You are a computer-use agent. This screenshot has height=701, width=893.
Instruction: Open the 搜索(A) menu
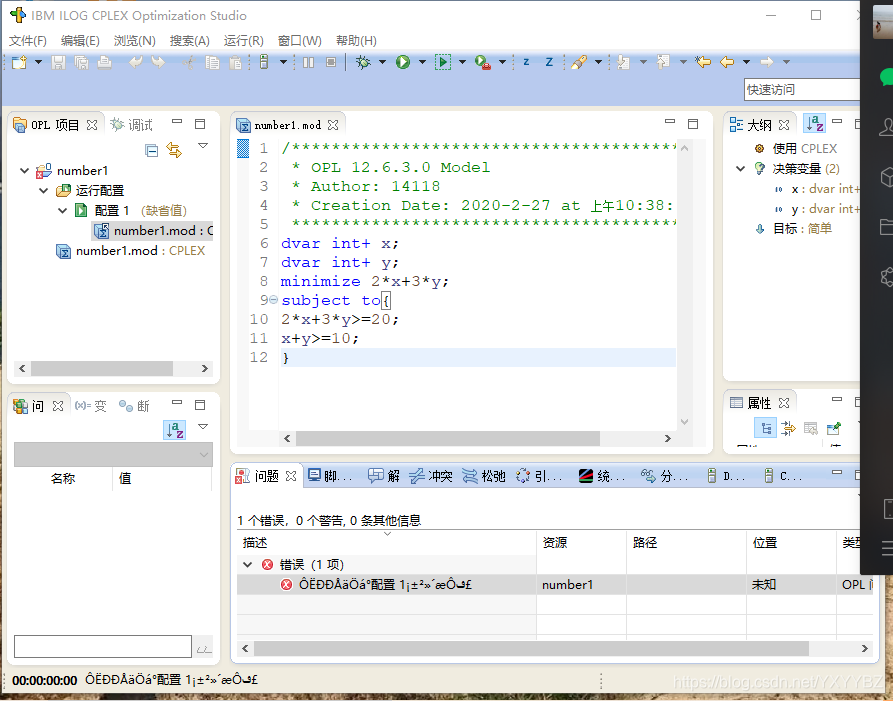(190, 41)
